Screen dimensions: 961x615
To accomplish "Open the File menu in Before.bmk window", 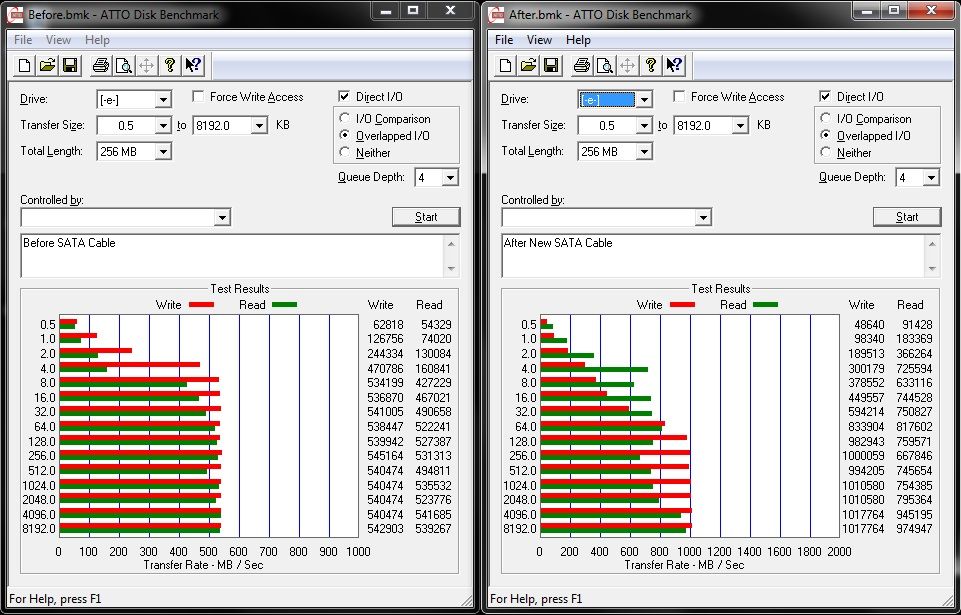I will pos(23,40).
